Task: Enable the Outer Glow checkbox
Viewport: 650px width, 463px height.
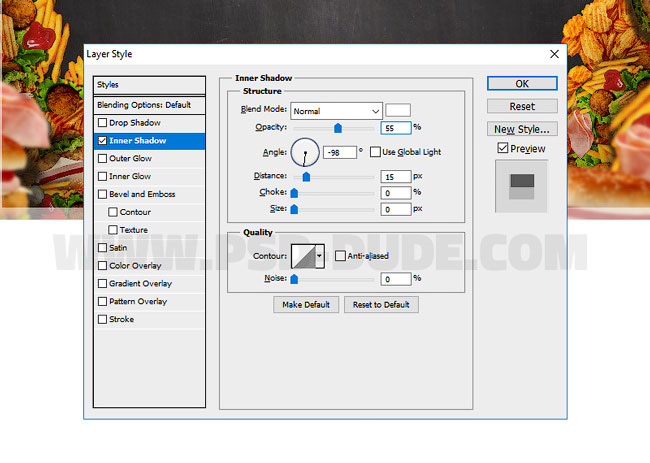Action: [102, 158]
